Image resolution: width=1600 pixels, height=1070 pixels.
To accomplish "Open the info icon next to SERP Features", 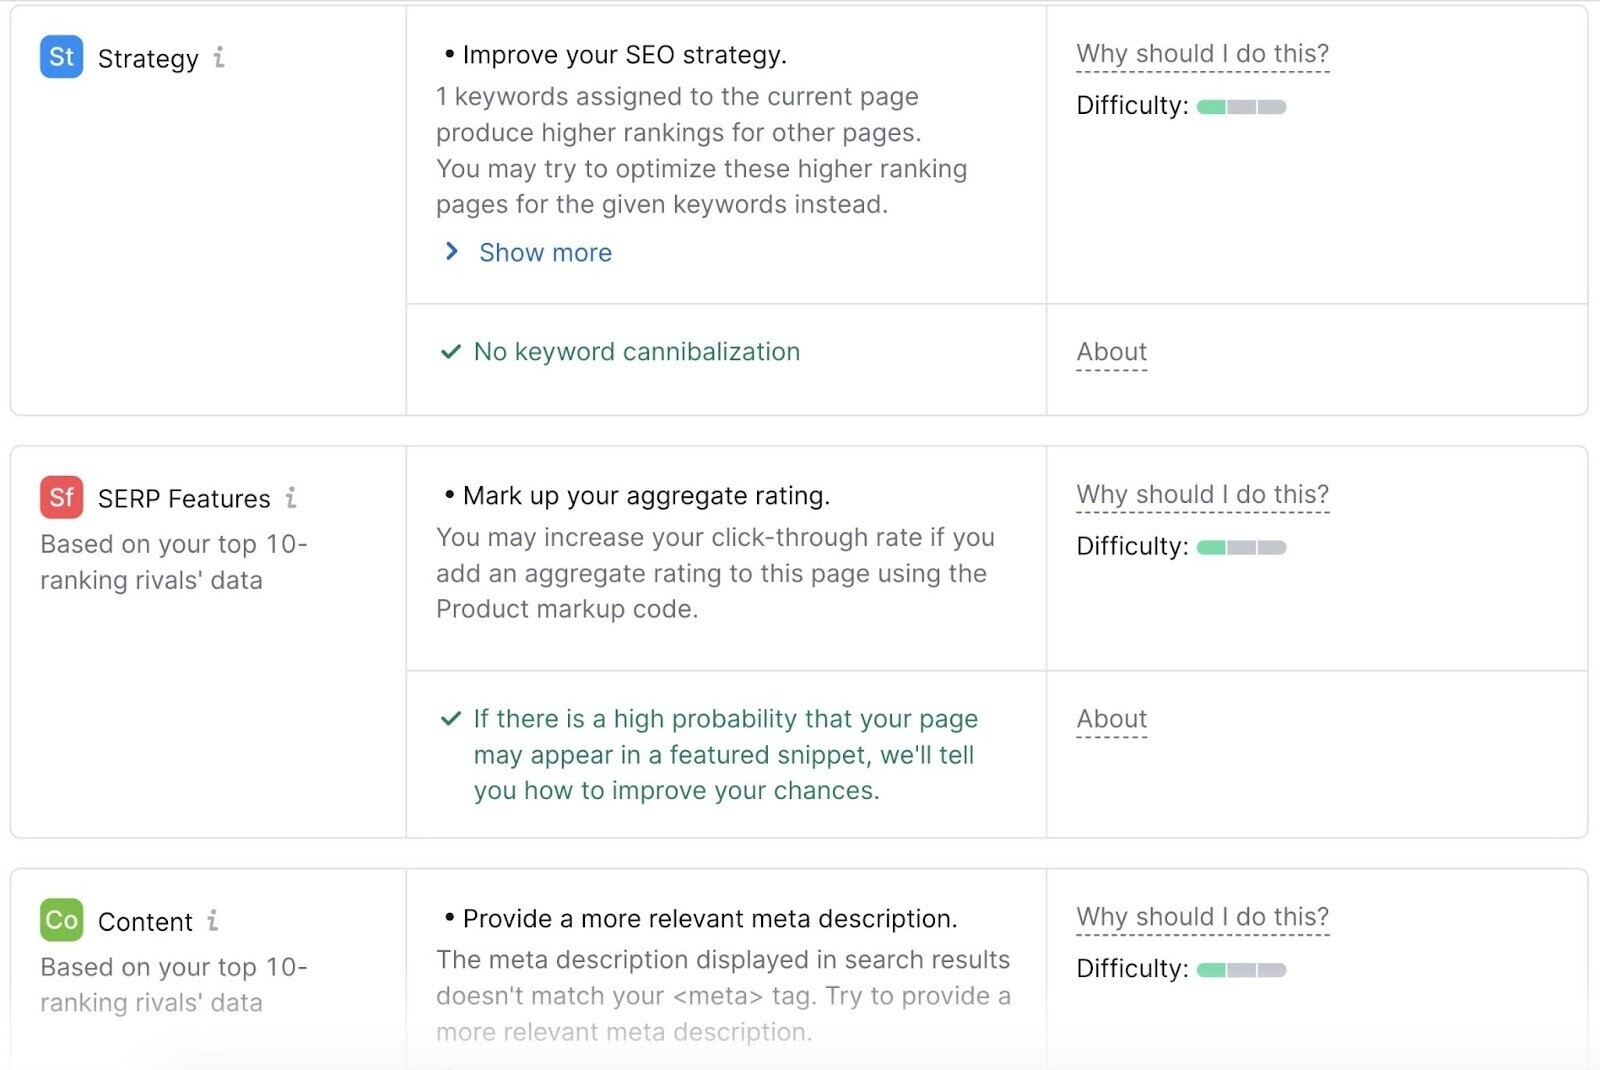I will (291, 498).
